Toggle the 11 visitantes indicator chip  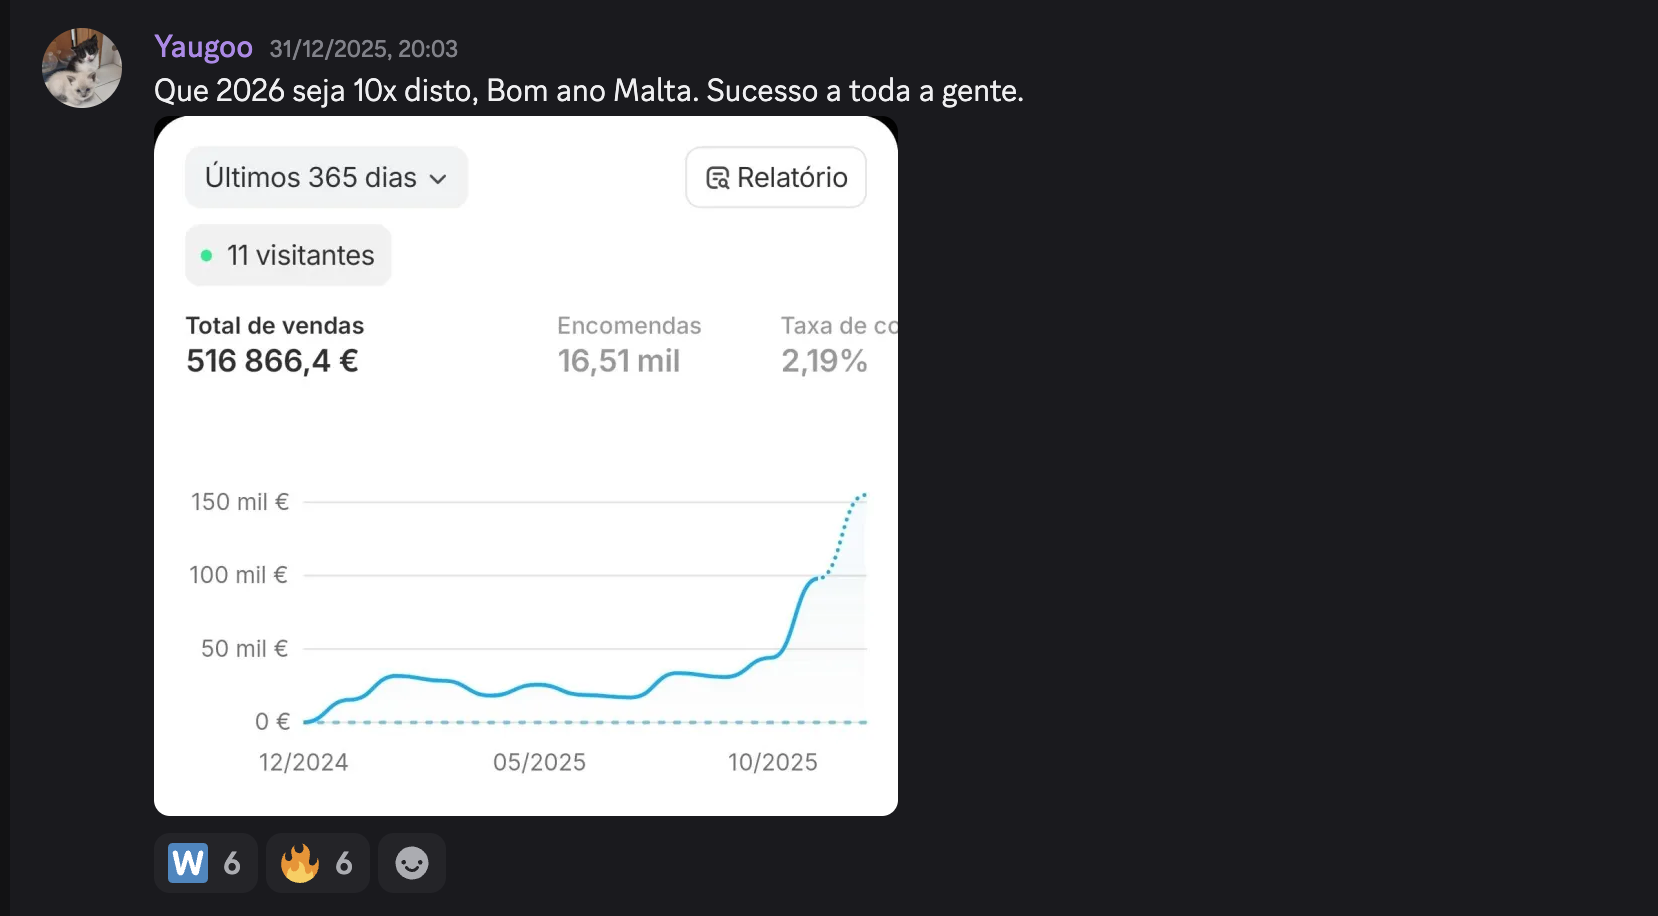point(288,255)
